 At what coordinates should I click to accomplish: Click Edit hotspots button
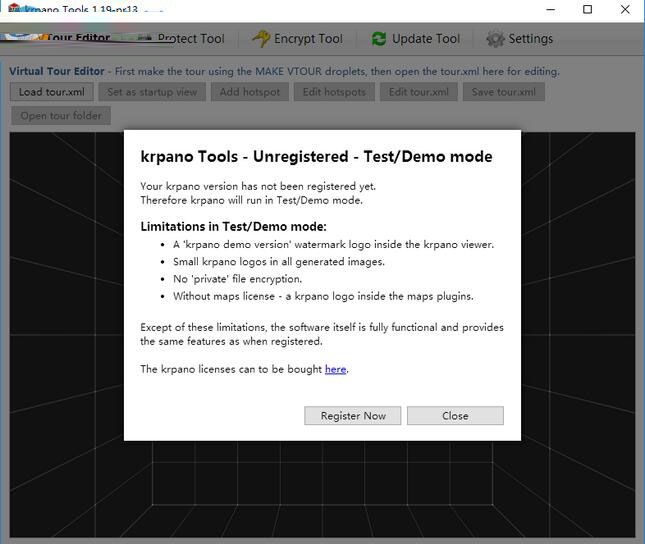point(334,92)
